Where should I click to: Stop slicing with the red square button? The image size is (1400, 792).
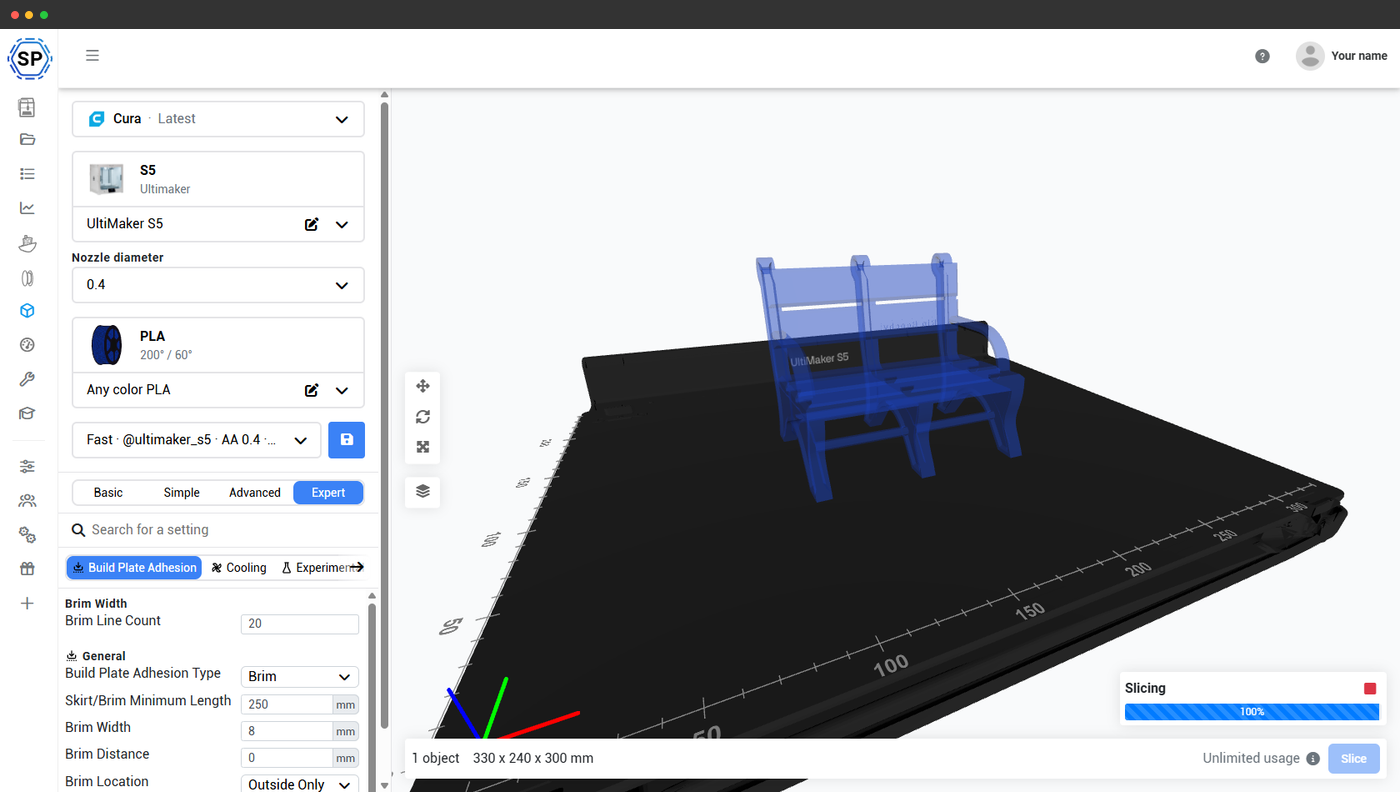point(1369,689)
